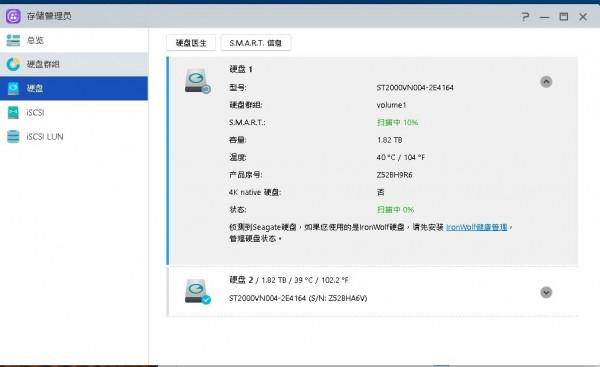
Task: Click the 总览 overview icon
Action: [13, 40]
